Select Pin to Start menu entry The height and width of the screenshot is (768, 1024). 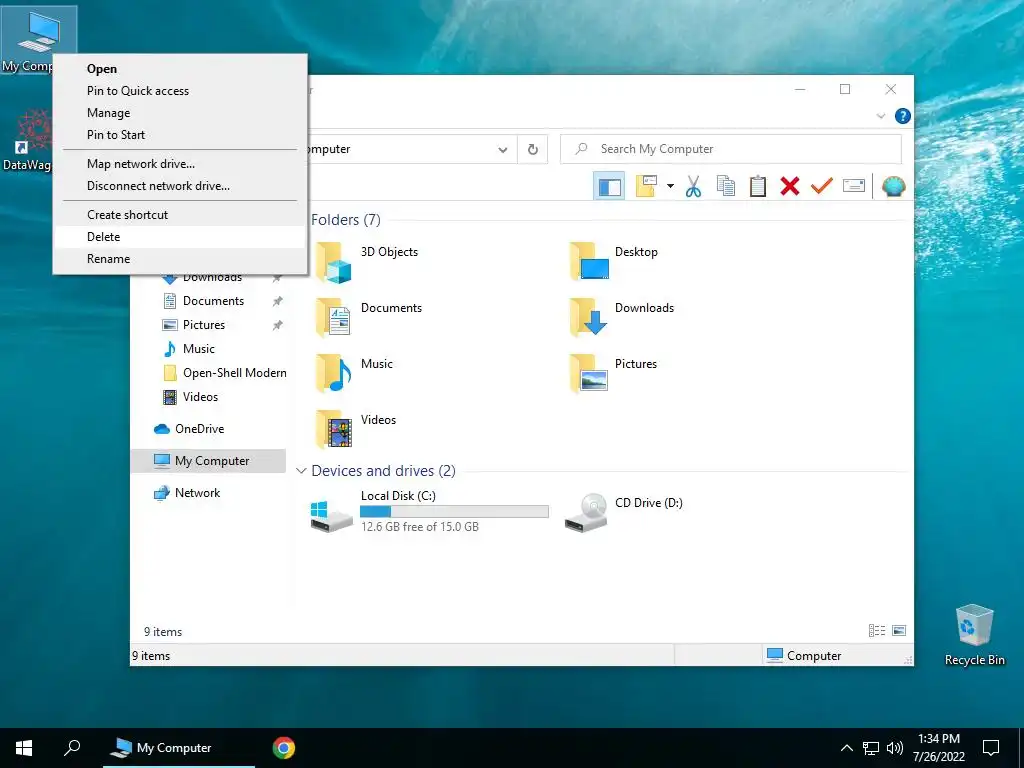coord(180,135)
